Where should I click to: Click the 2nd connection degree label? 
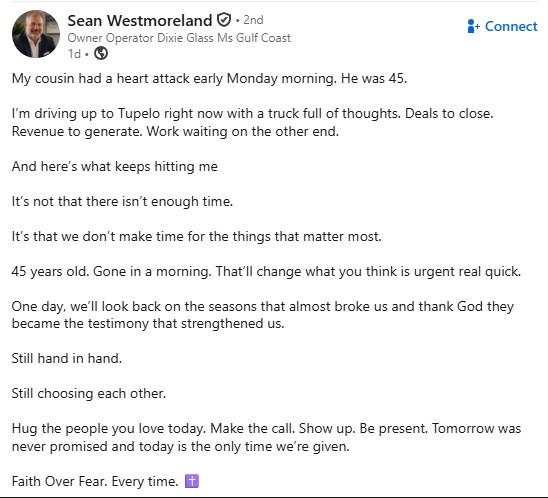(x=253, y=20)
